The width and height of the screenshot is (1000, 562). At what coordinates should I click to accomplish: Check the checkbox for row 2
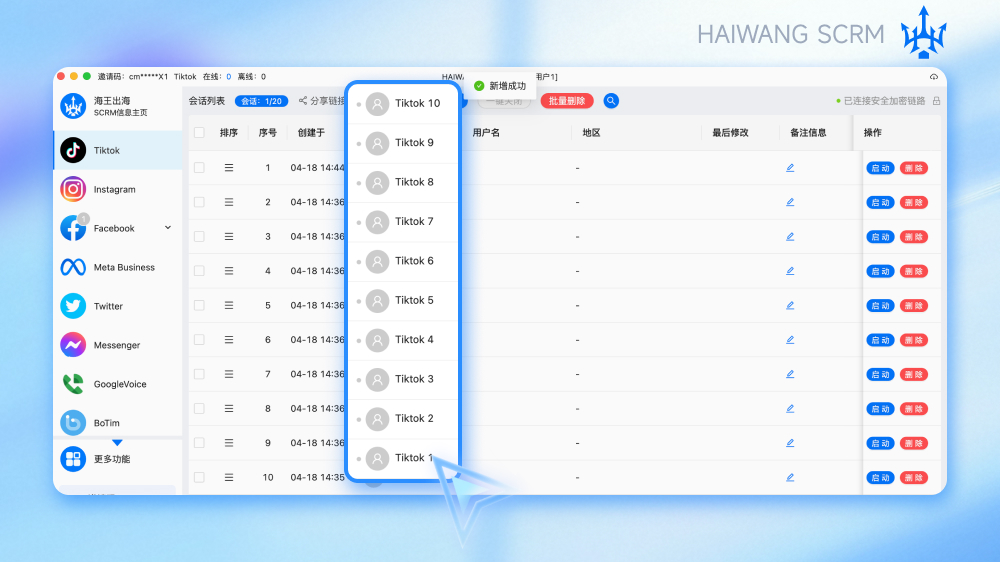[200, 202]
